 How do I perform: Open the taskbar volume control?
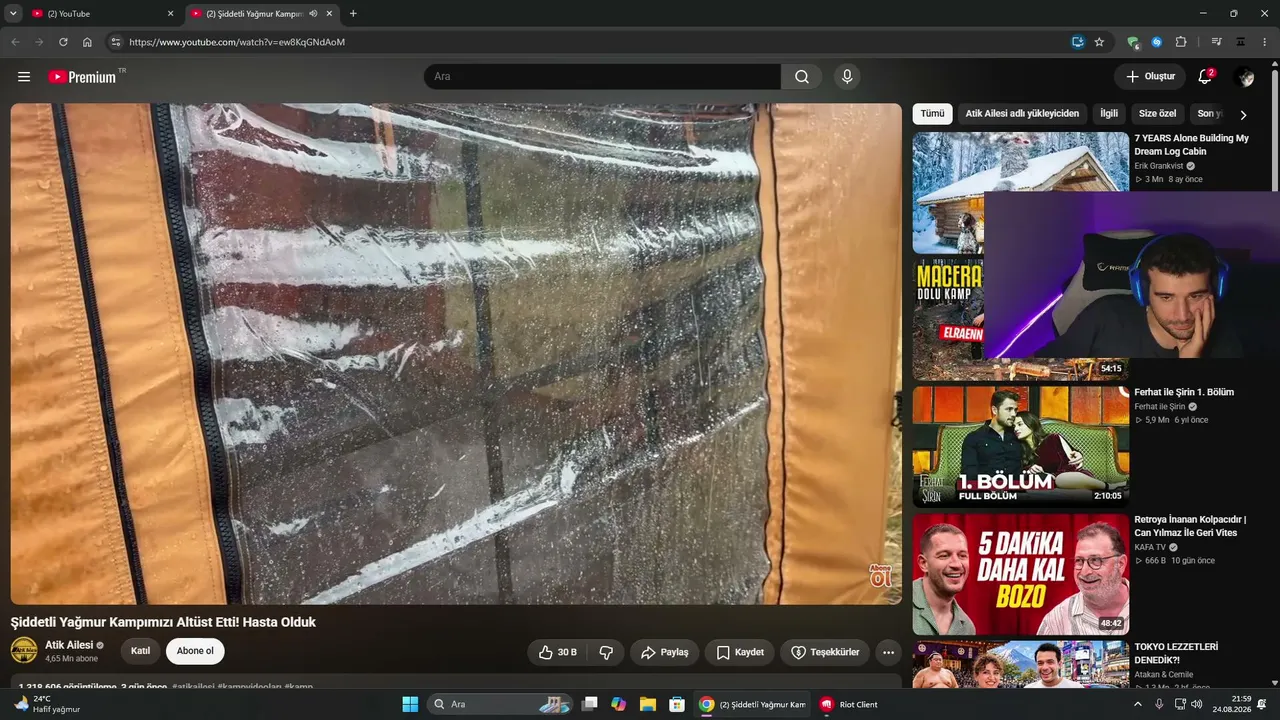[x=1197, y=704]
